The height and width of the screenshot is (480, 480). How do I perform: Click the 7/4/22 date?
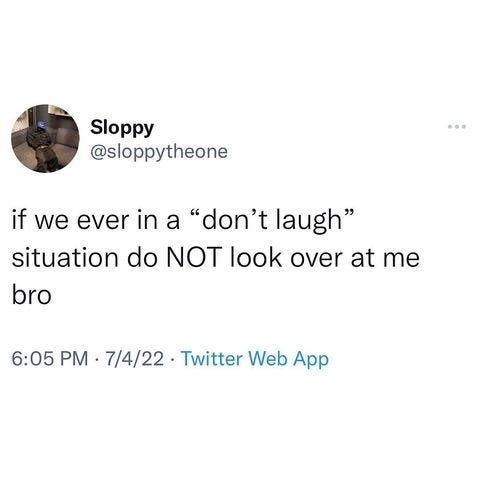(135, 359)
